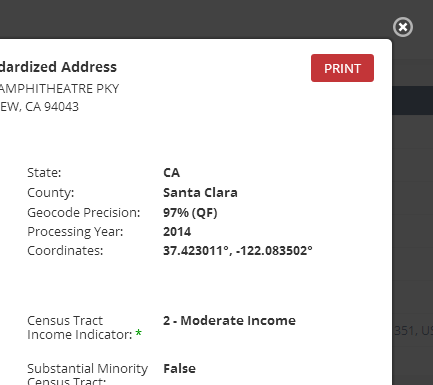Select the CA state value

point(171,173)
